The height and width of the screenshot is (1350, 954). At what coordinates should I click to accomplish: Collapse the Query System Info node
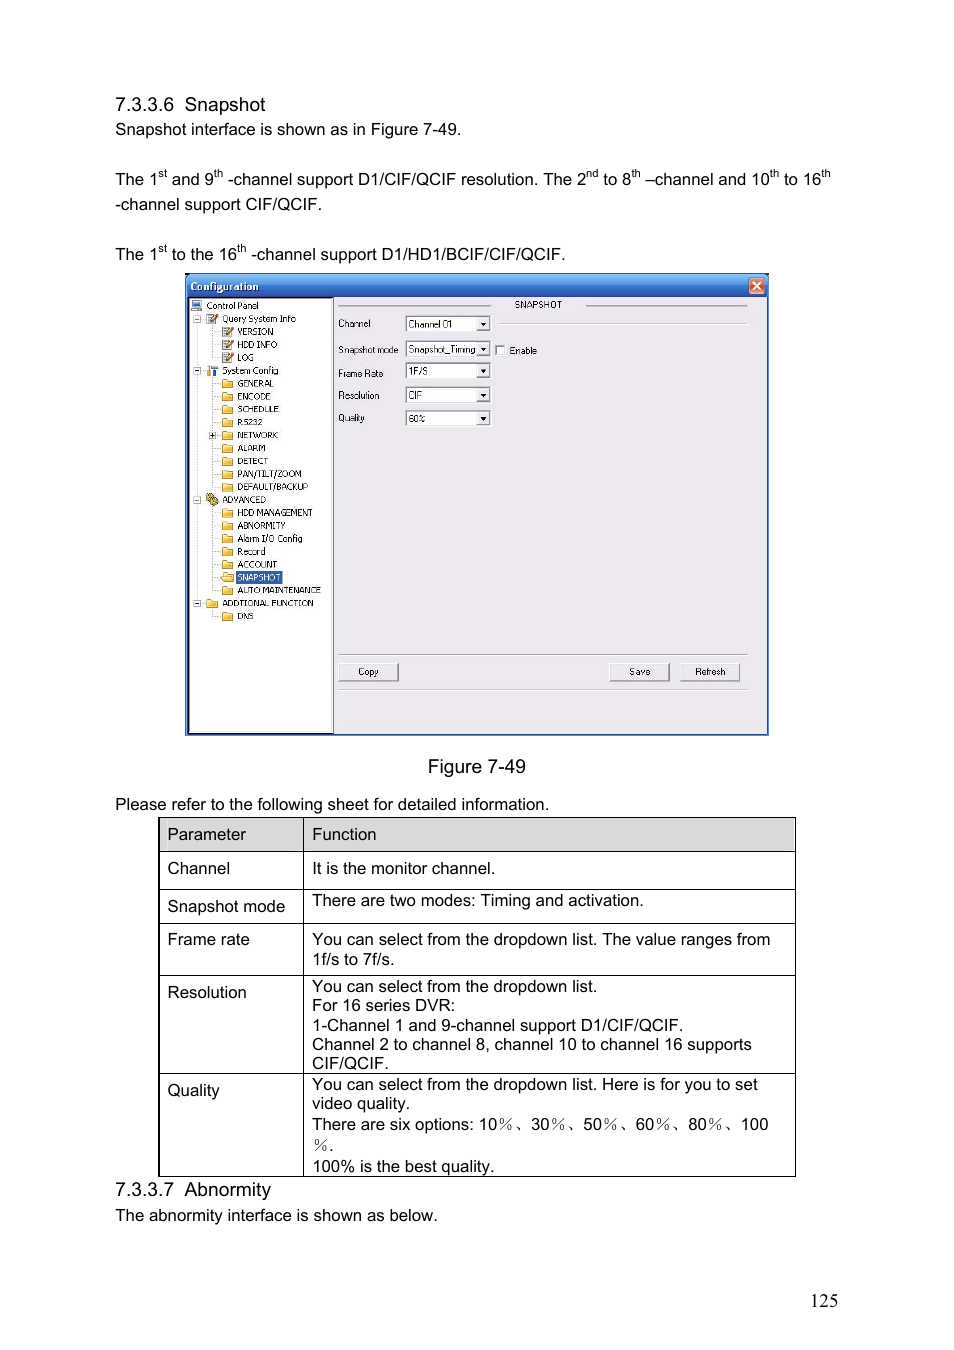pos(197,319)
